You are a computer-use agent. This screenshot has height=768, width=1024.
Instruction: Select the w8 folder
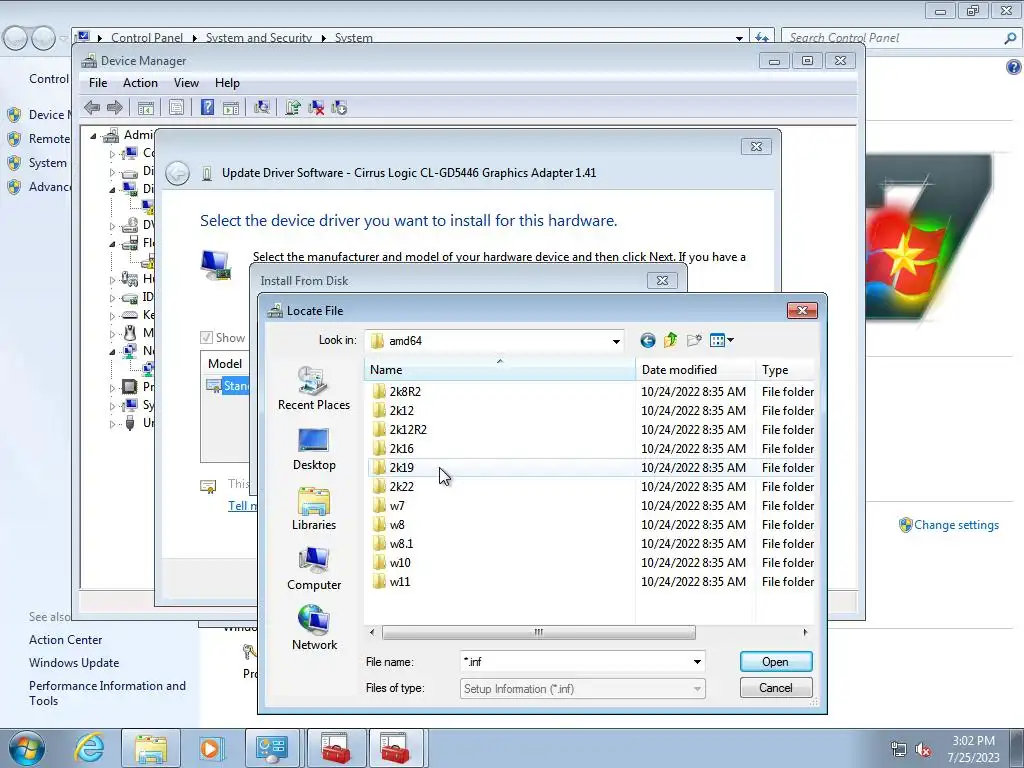coord(396,524)
